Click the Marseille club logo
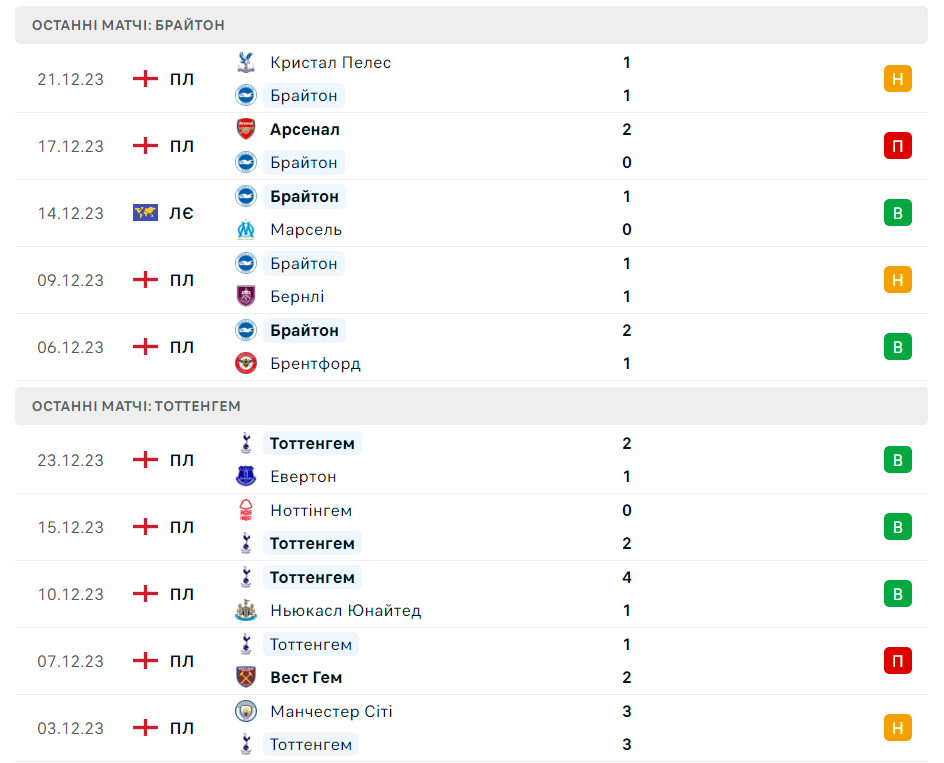This screenshot has height=763, width=944. (245, 229)
